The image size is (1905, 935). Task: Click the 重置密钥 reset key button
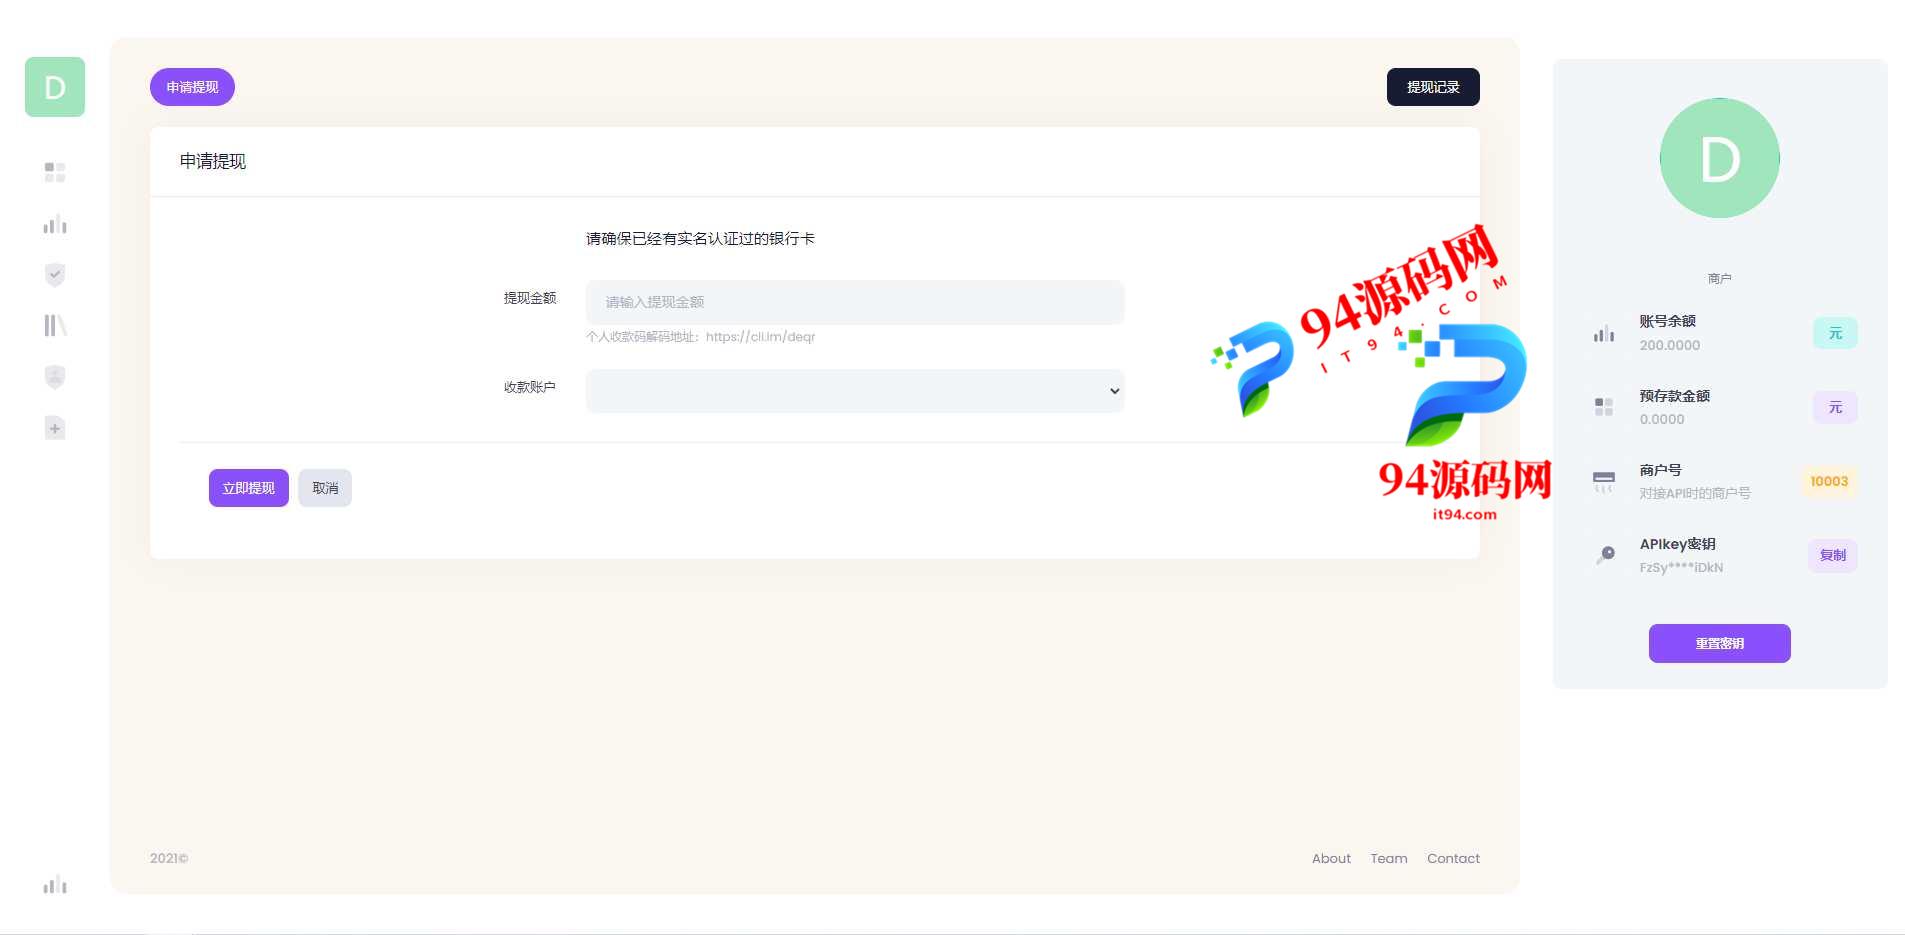[x=1720, y=643]
